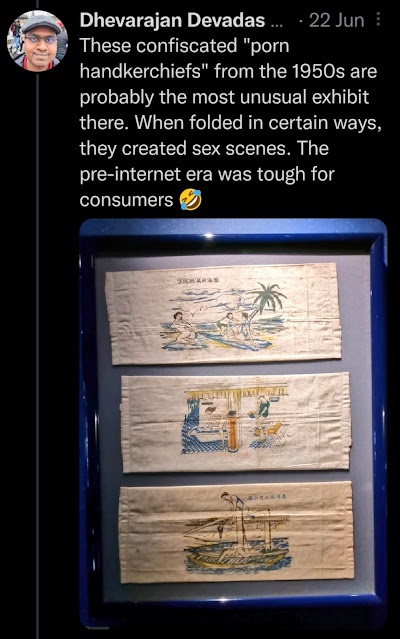The image size is (400, 639).
Task: View the bottom handkerchief with boat
Action: 236,531
